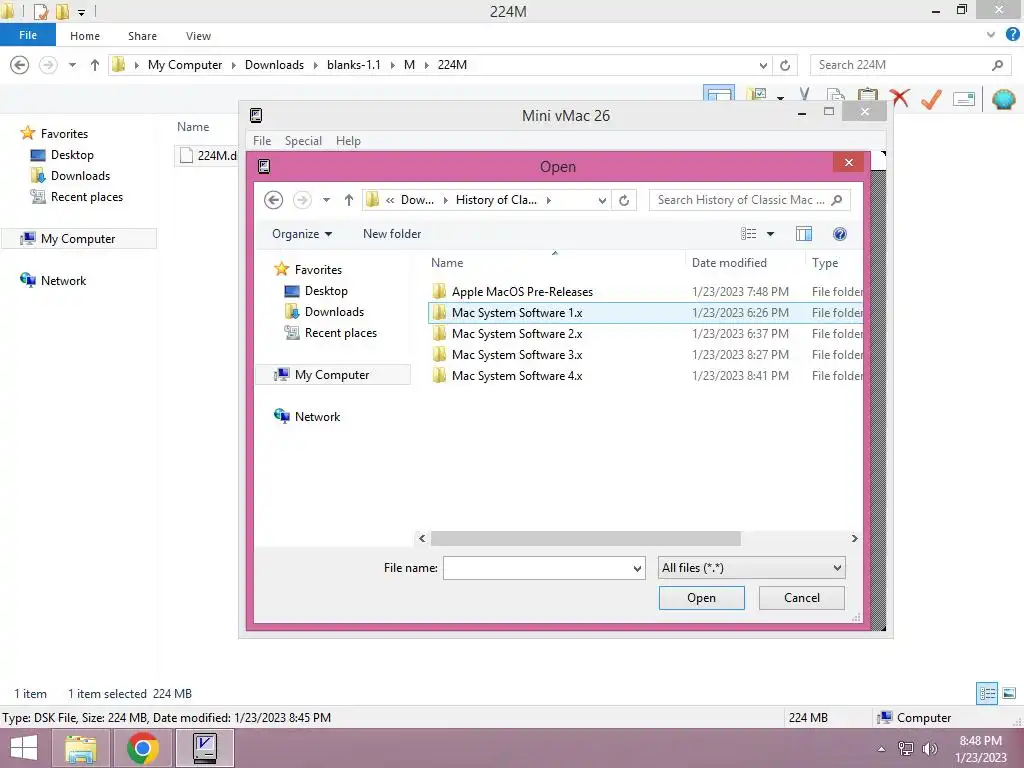Go up one folder in the Open dialog
This screenshot has width=1024, height=768.
[349, 200]
